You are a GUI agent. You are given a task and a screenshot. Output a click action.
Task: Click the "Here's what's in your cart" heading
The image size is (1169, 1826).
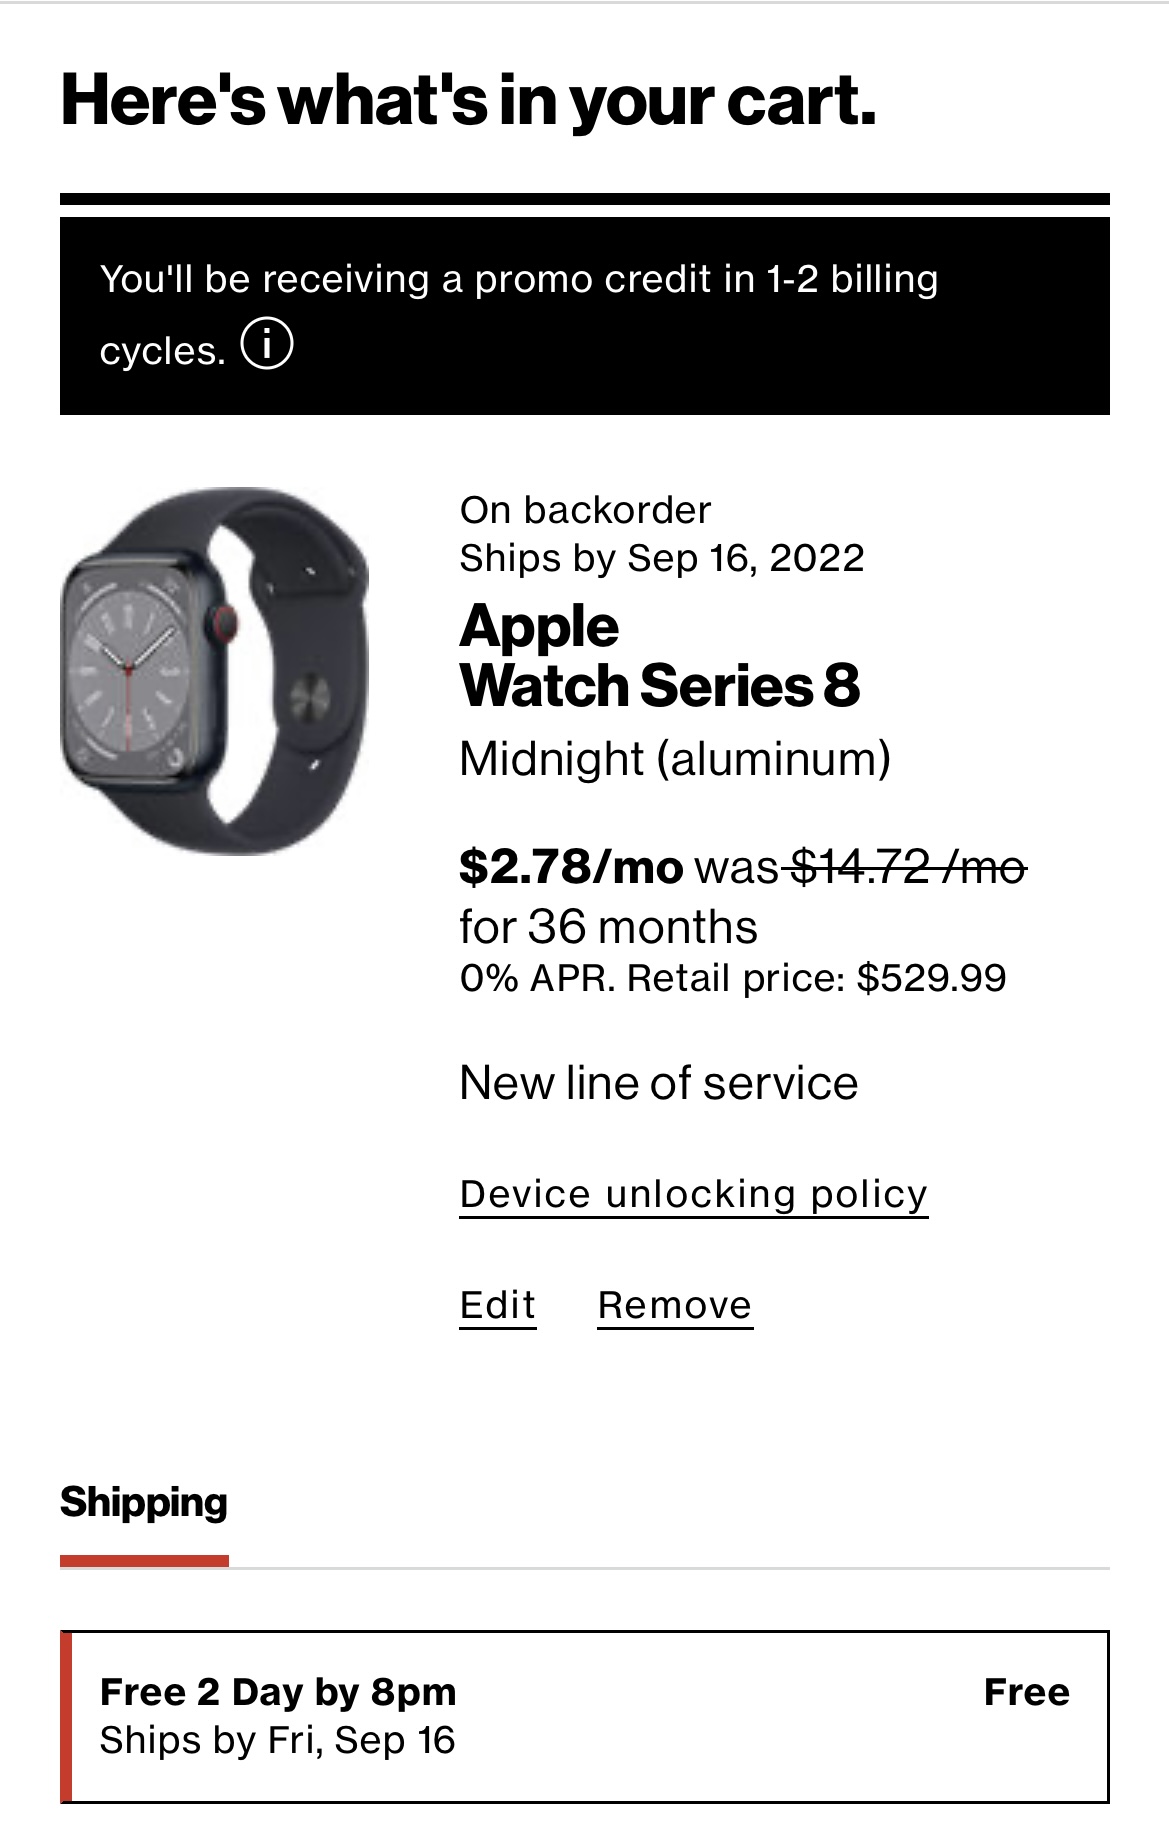tap(468, 101)
